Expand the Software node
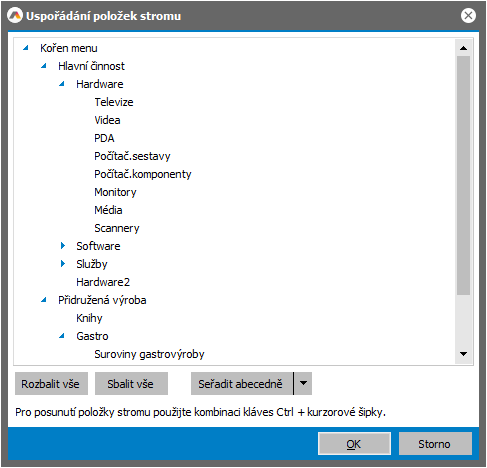The height and width of the screenshot is (468, 487). 63,246
